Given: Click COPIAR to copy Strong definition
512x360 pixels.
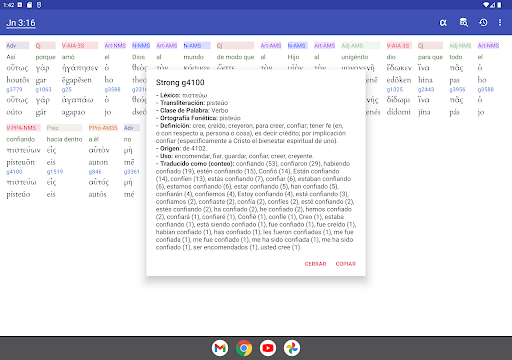Looking at the screenshot, I should (x=346, y=264).
